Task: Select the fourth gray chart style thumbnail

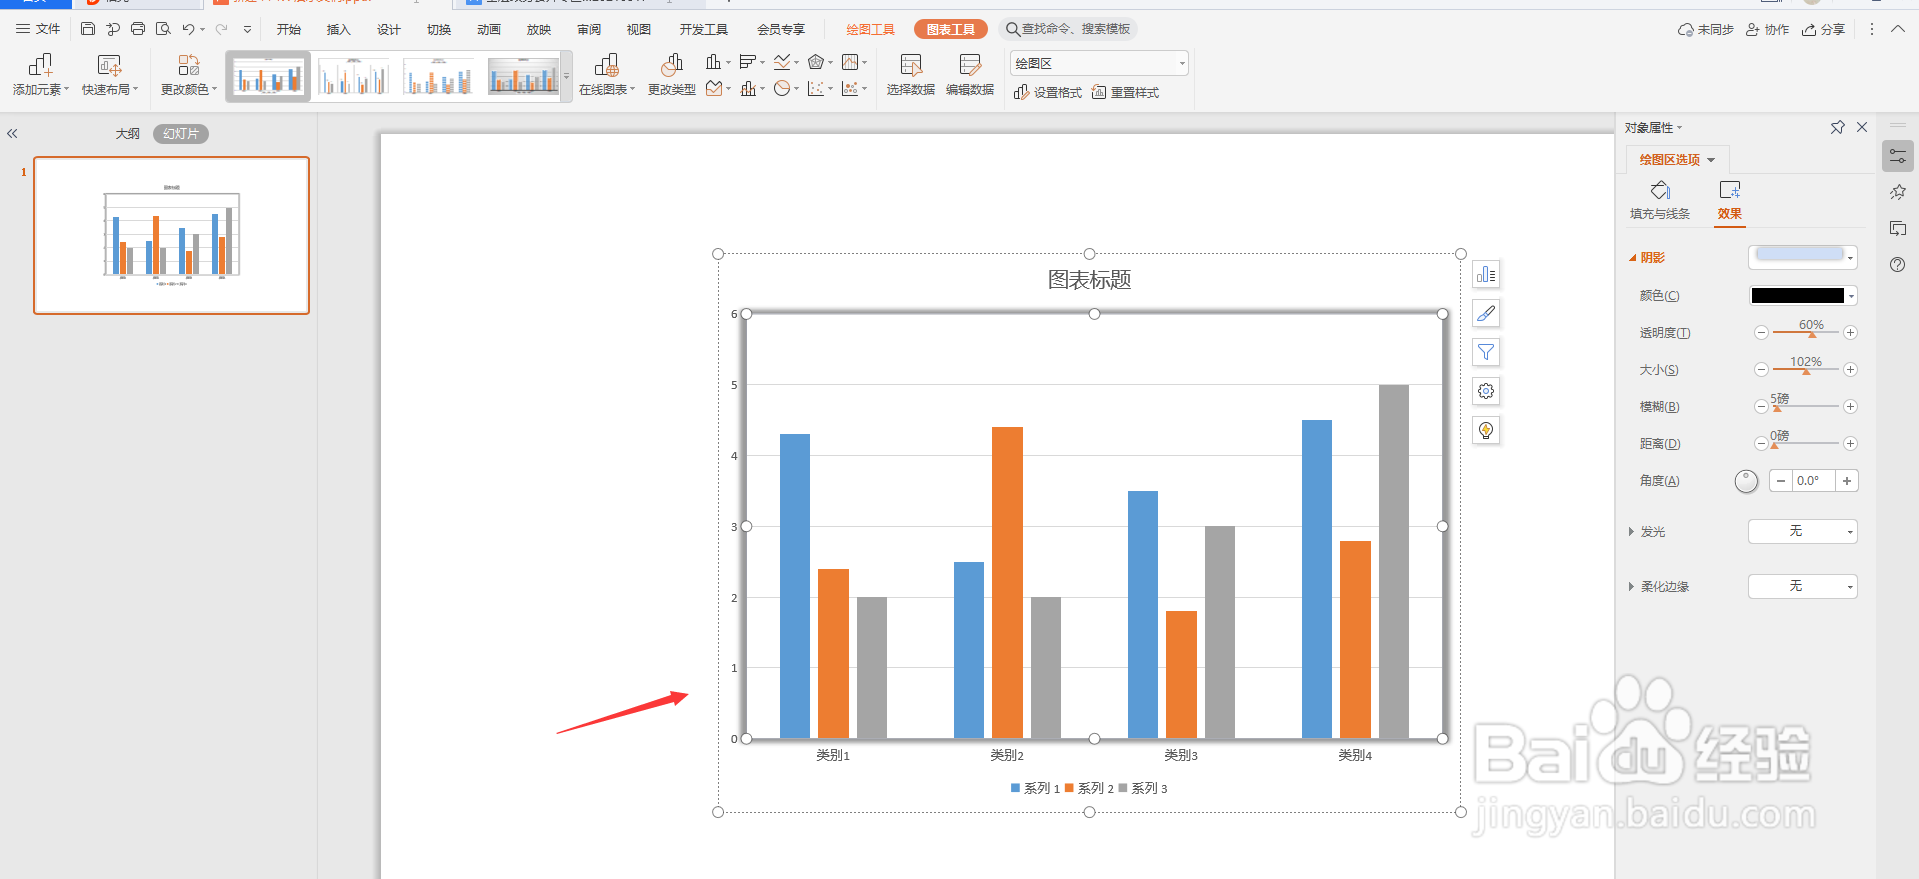Action: [523, 76]
